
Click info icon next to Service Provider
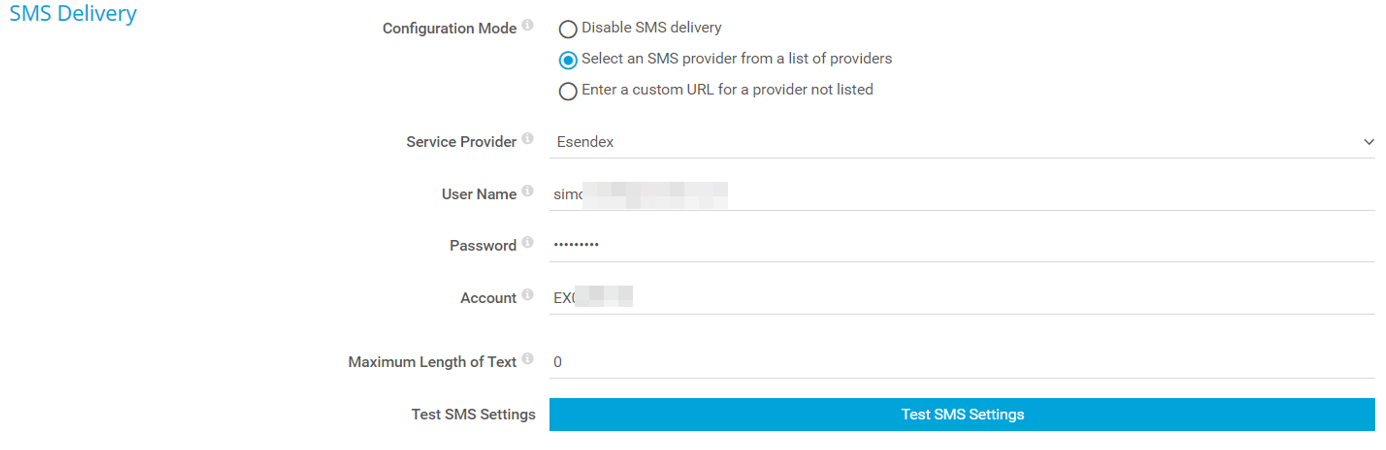tap(527, 140)
